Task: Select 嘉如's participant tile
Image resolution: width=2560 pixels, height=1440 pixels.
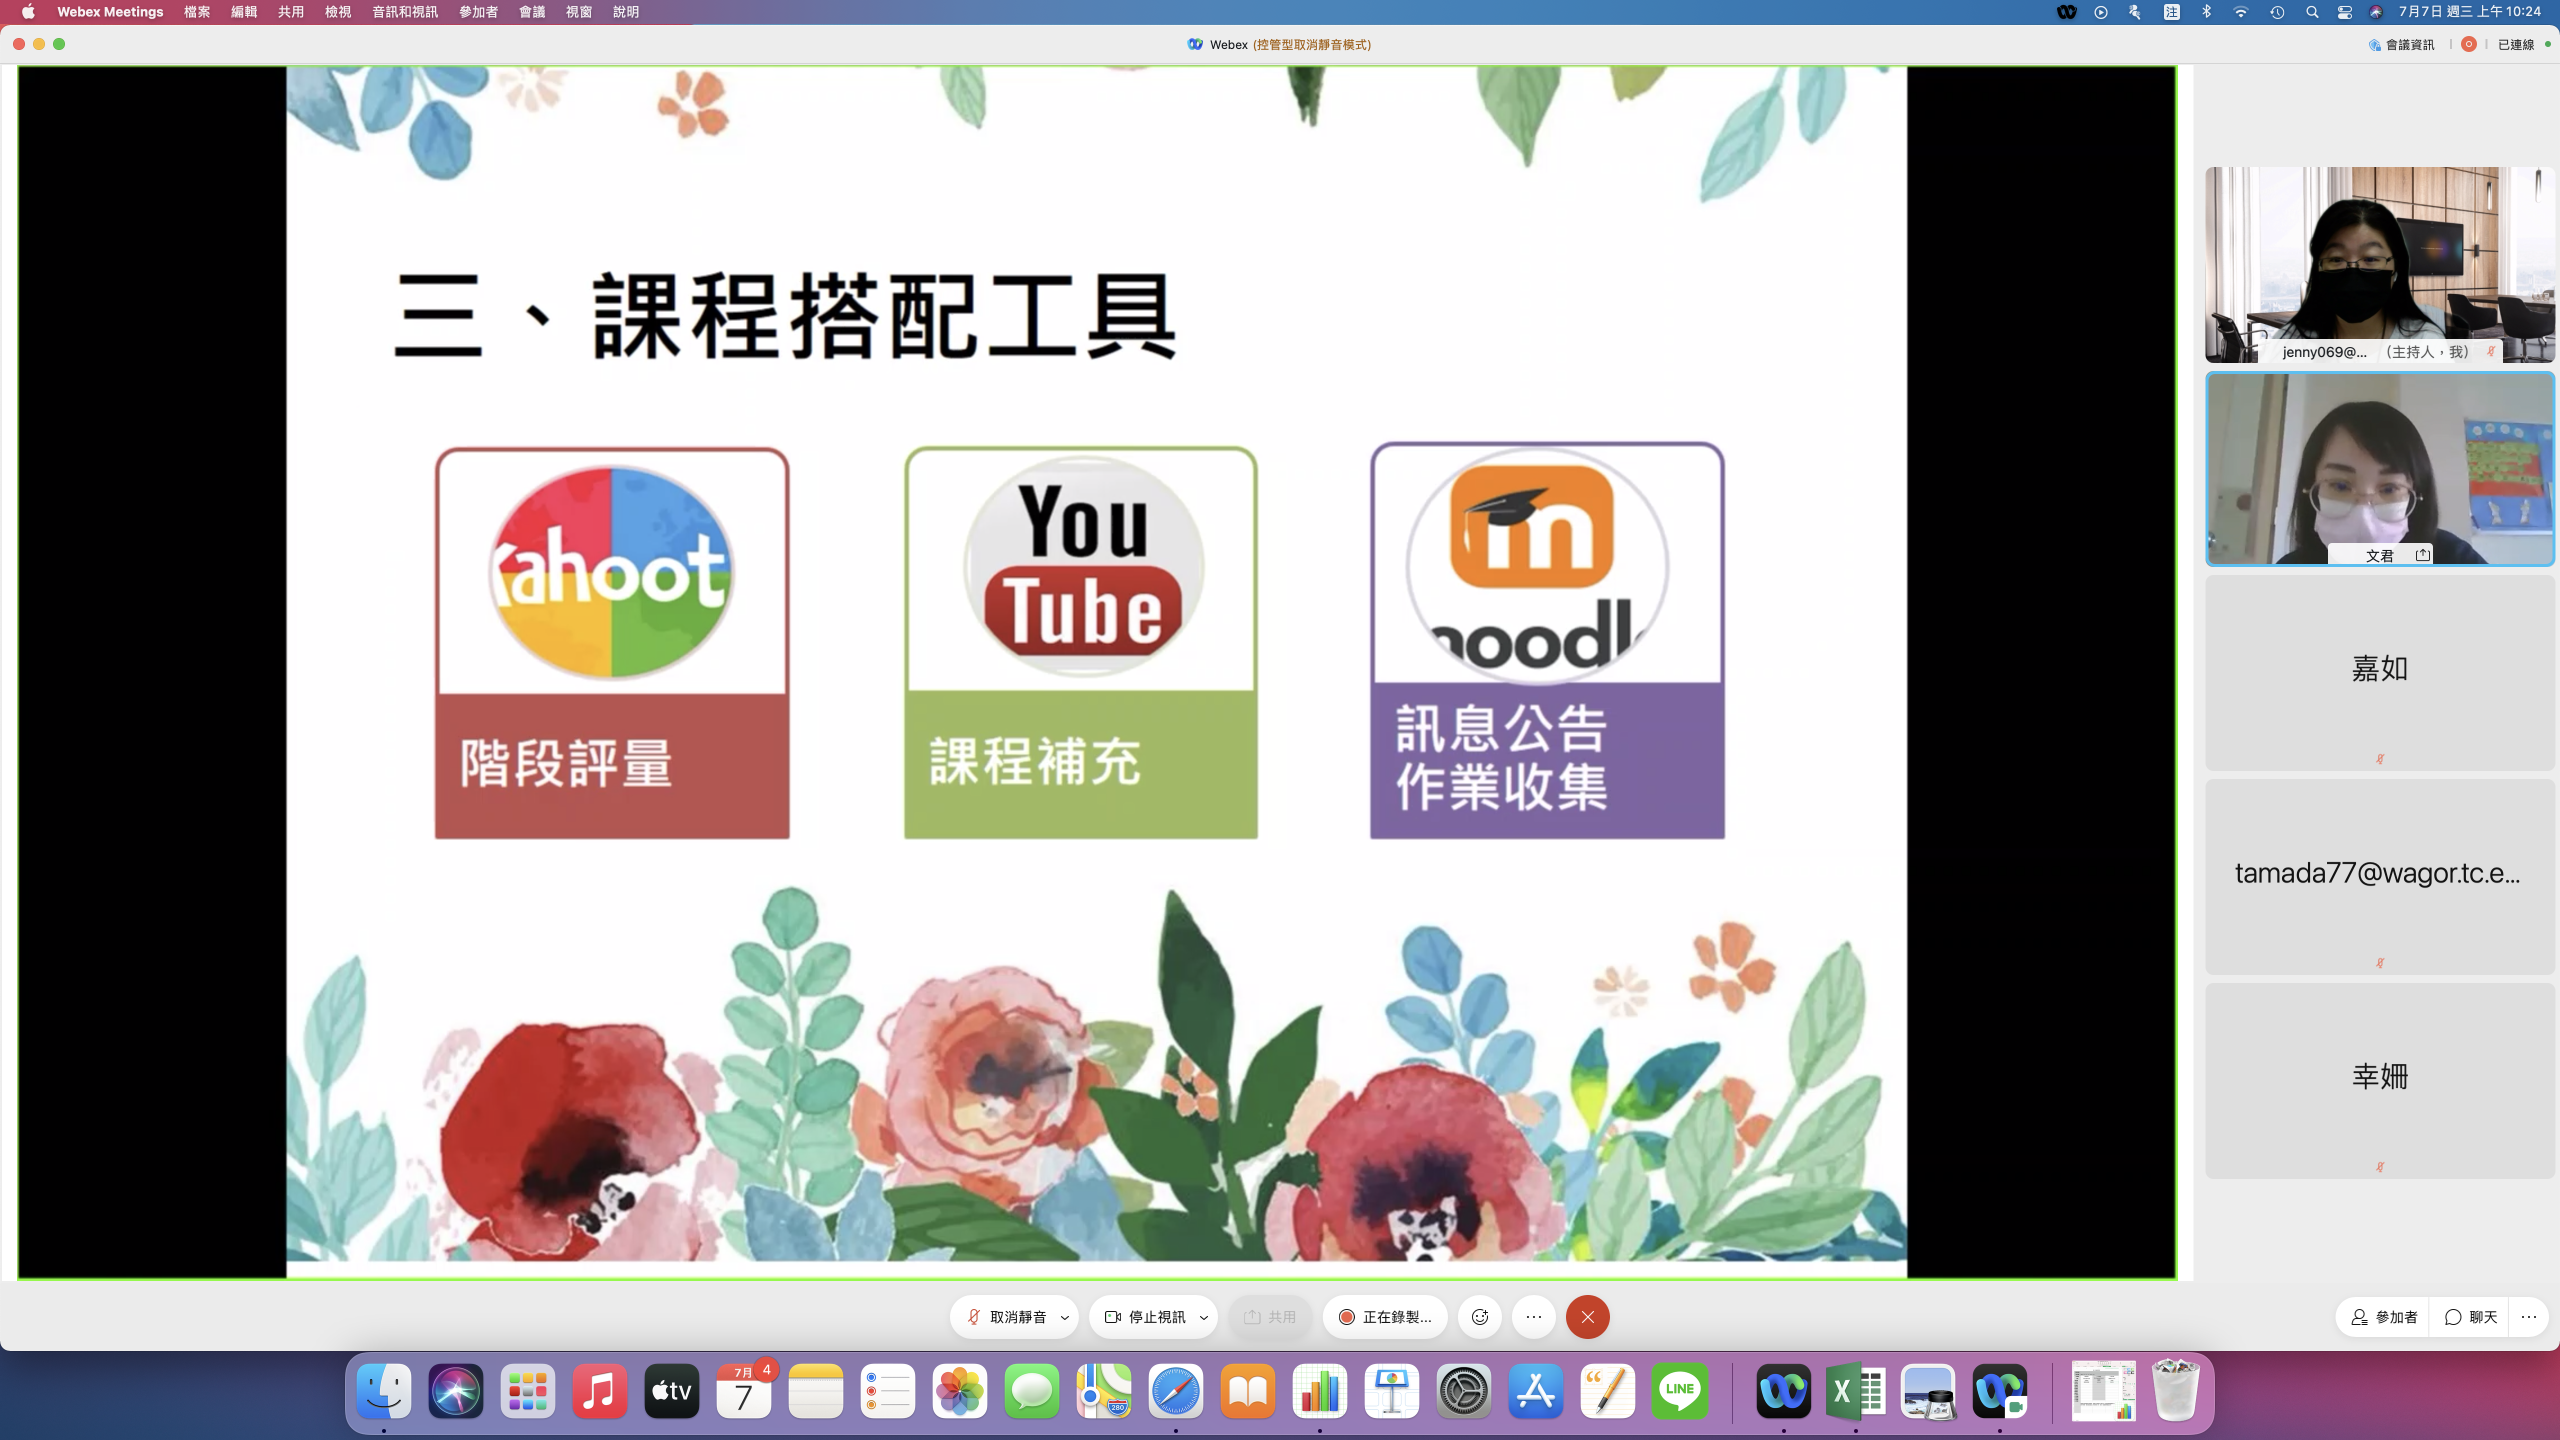Action: pos(2379,670)
